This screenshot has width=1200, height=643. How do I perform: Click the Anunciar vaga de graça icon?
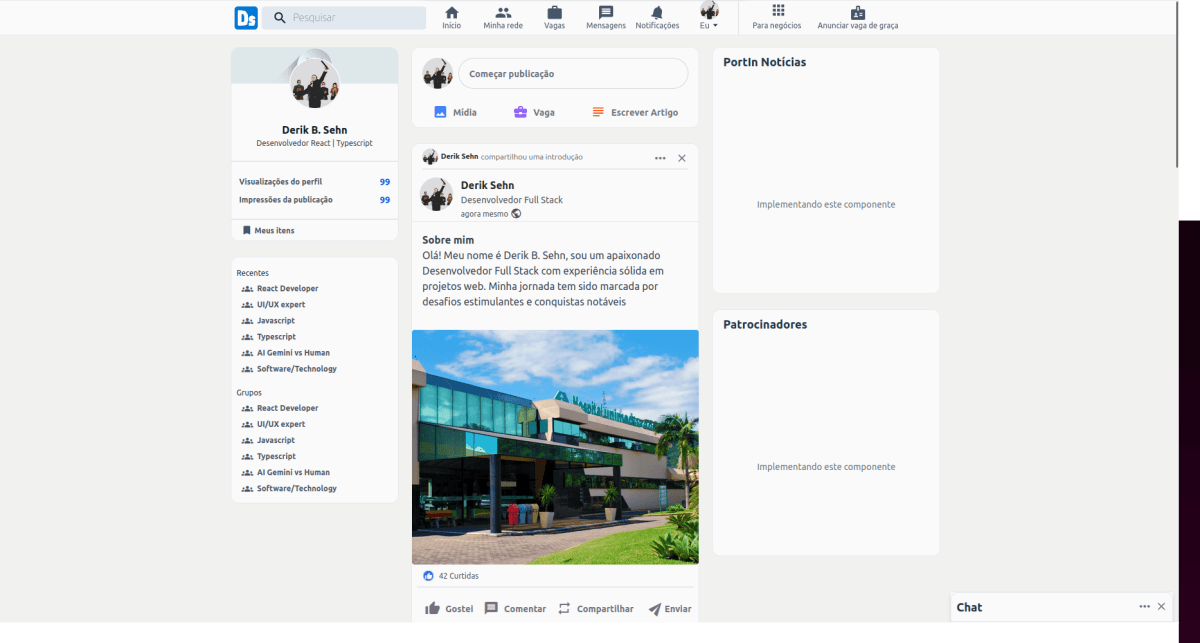tap(857, 13)
